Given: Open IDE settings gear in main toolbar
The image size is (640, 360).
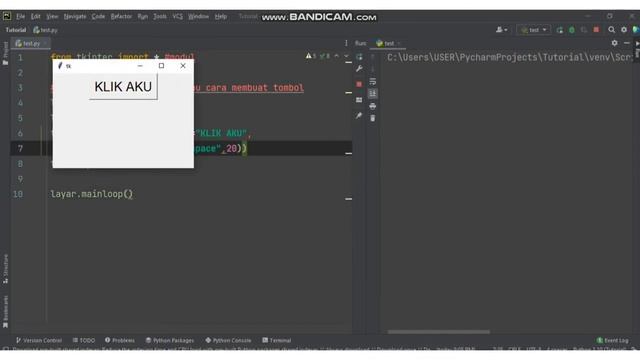Looking at the screenshot, I should point(624,30).
